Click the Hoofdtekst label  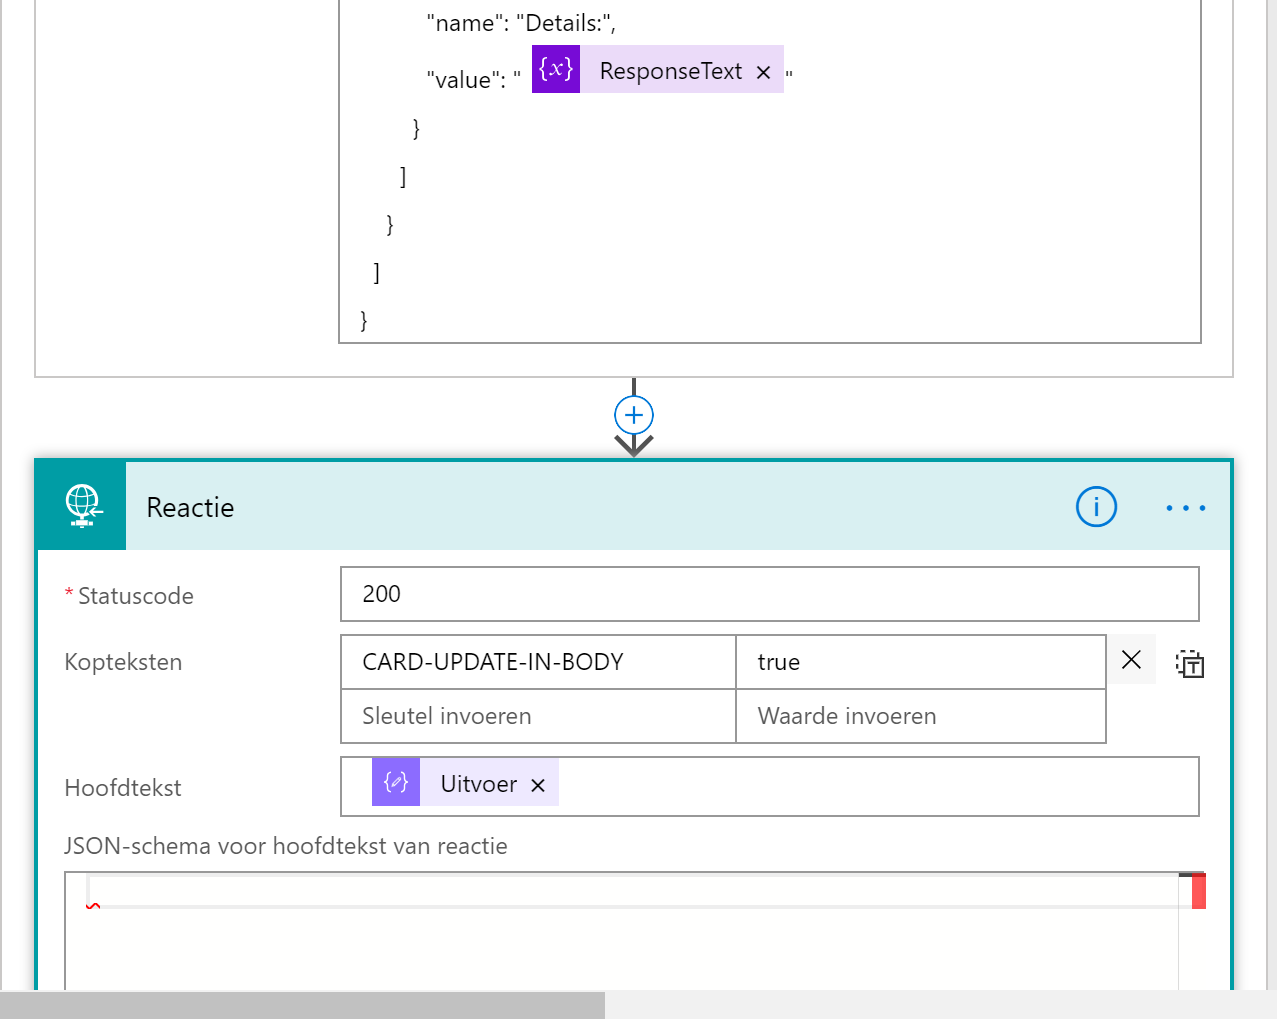123,788
